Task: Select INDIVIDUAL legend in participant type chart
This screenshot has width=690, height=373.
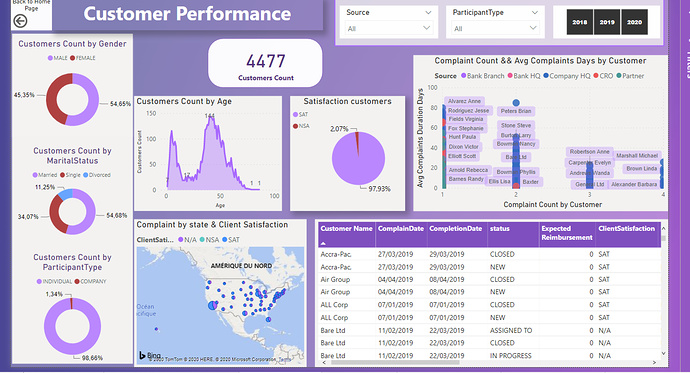Action: pyautogui.click(x=55, y=282)
